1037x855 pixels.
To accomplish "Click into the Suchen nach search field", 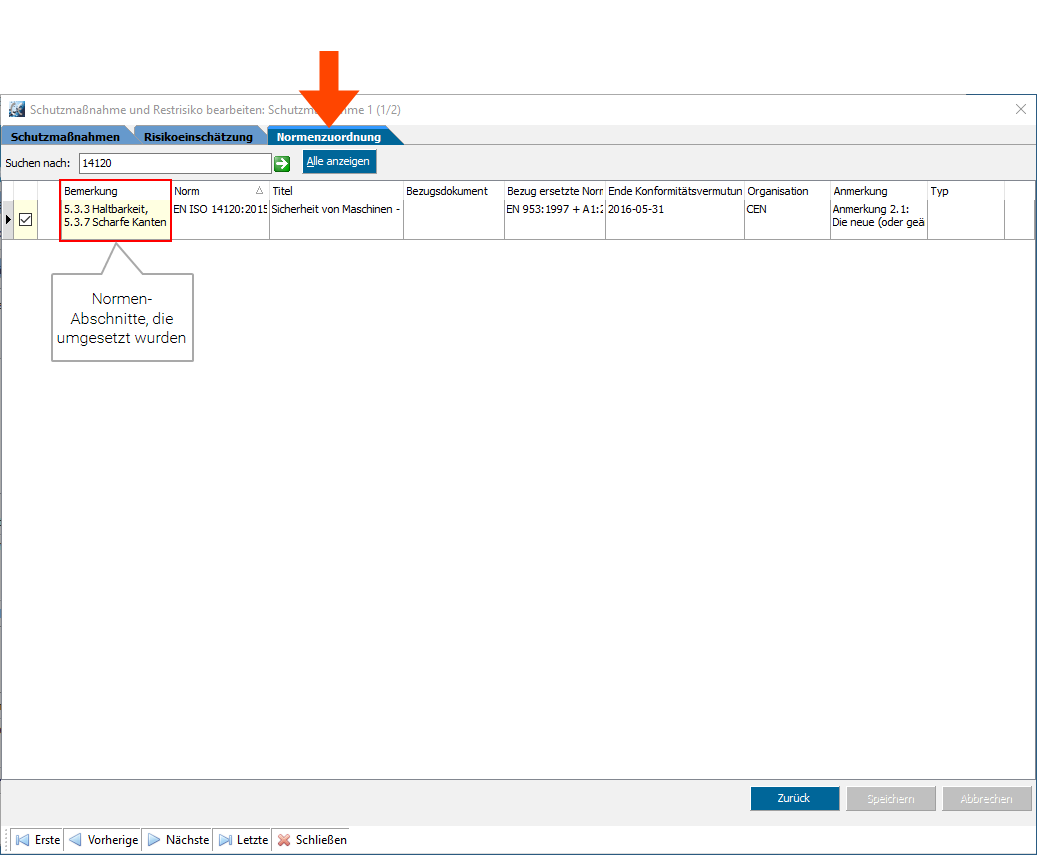I will point(174,162).
